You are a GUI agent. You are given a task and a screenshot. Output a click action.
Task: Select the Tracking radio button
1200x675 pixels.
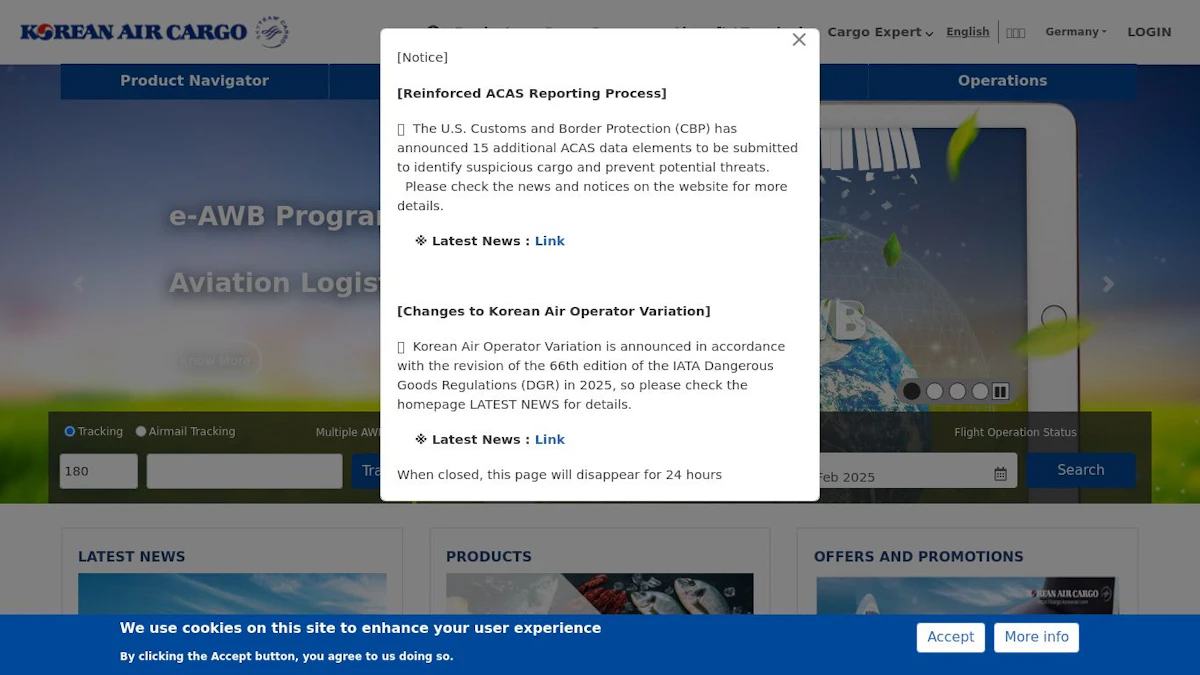70,432
